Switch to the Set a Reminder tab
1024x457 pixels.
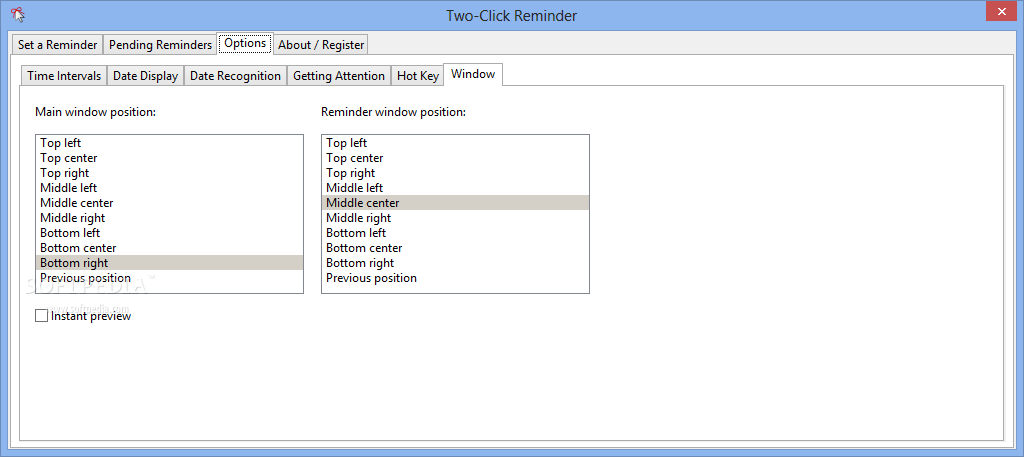tap(57, 44)
